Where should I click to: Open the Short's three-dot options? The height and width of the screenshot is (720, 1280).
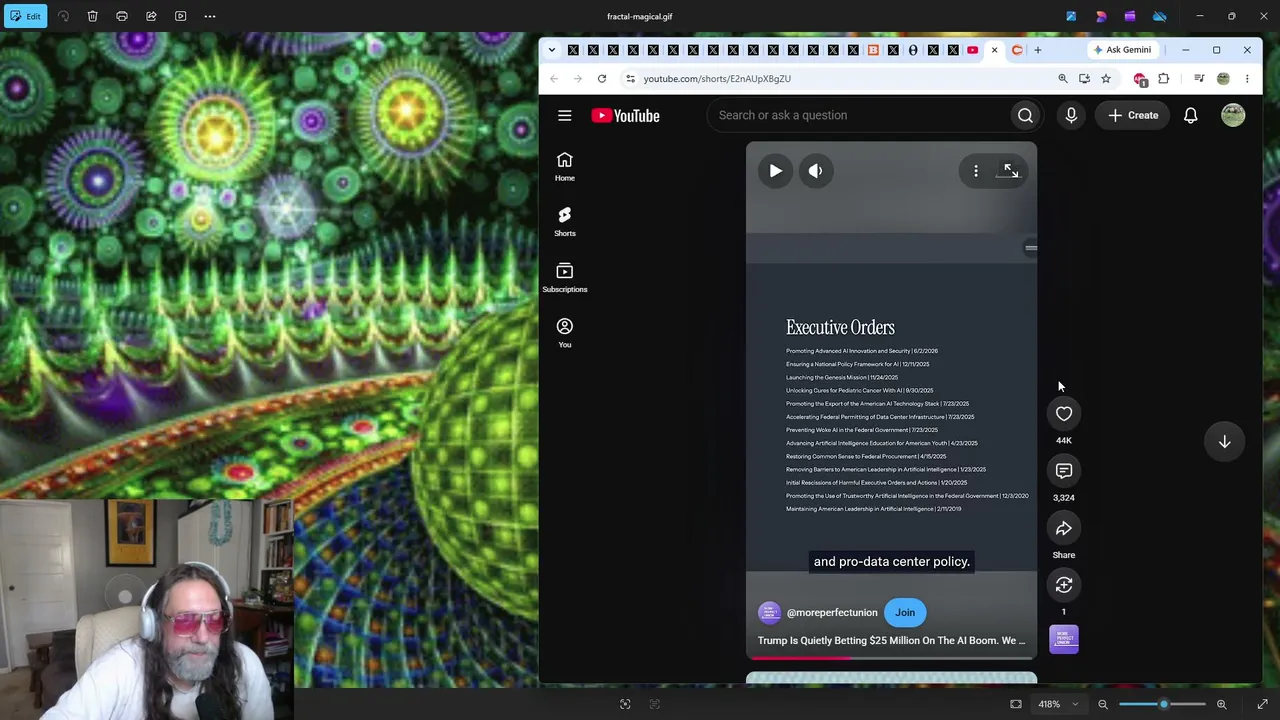point(976,171)
